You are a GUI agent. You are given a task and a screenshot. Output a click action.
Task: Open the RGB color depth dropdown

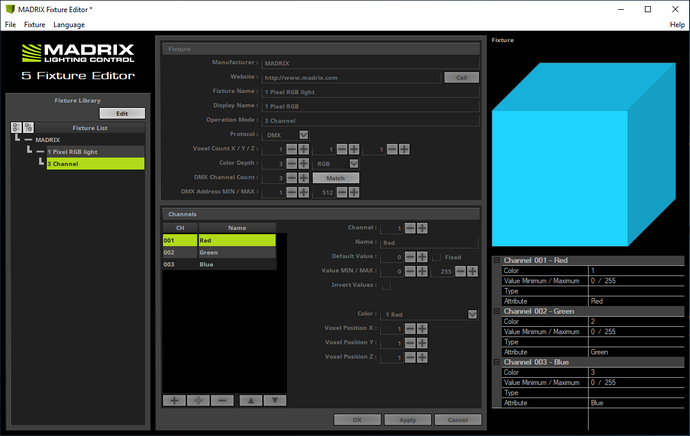click(x=354, y=164)
